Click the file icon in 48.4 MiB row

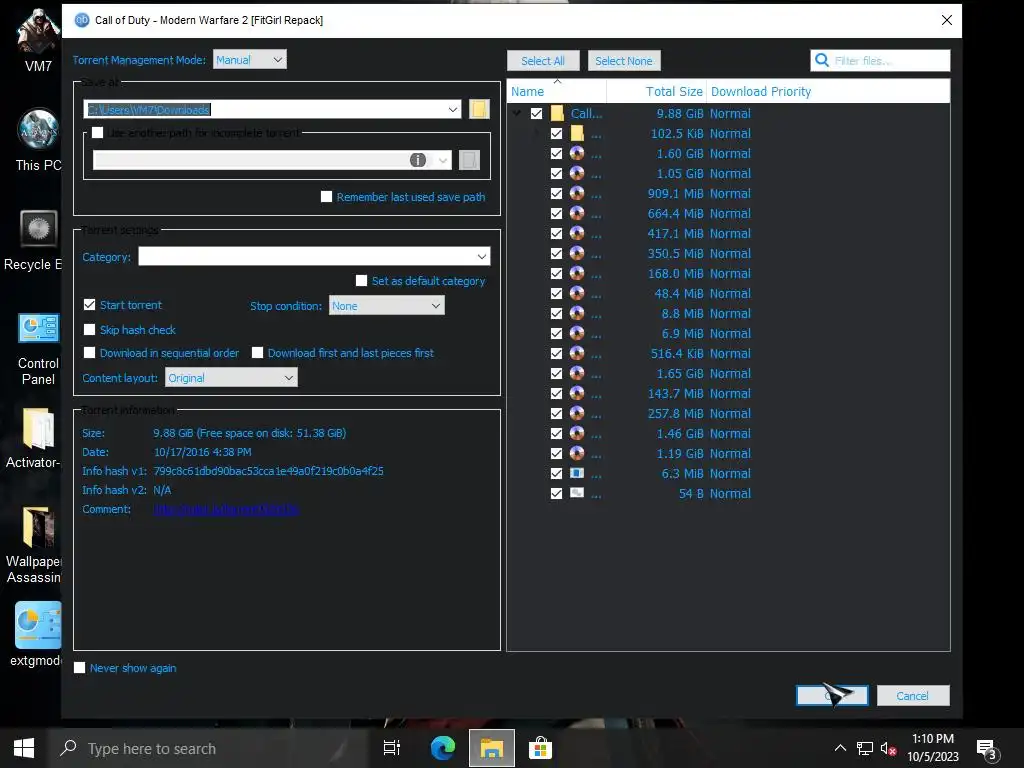click(x=577, y=293)
